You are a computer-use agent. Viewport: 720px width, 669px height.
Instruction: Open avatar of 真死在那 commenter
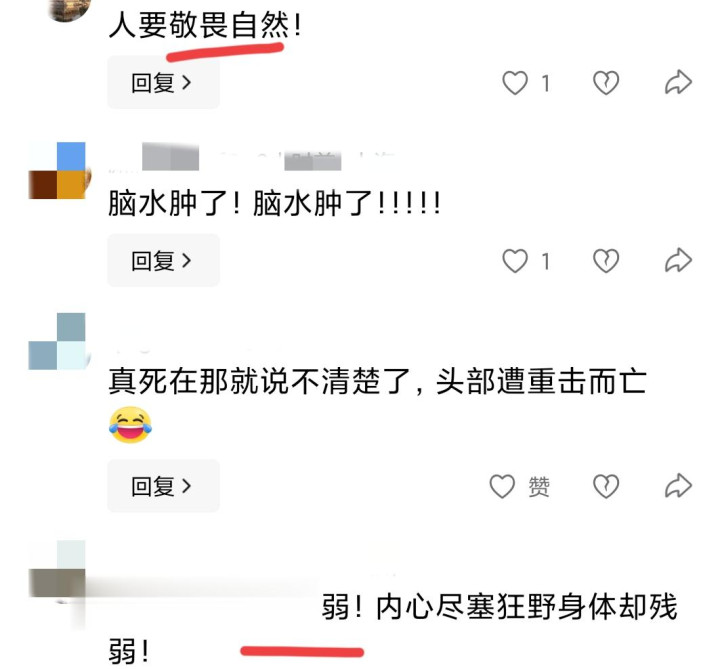pyautogui.click(x=58, y=341)
